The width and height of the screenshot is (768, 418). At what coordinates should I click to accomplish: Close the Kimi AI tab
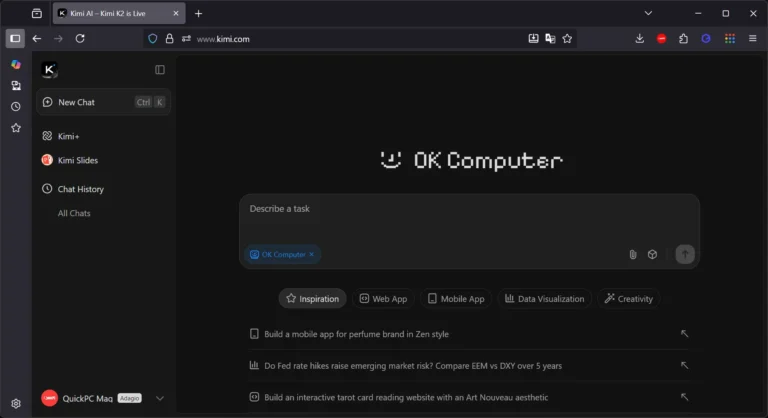176,14
